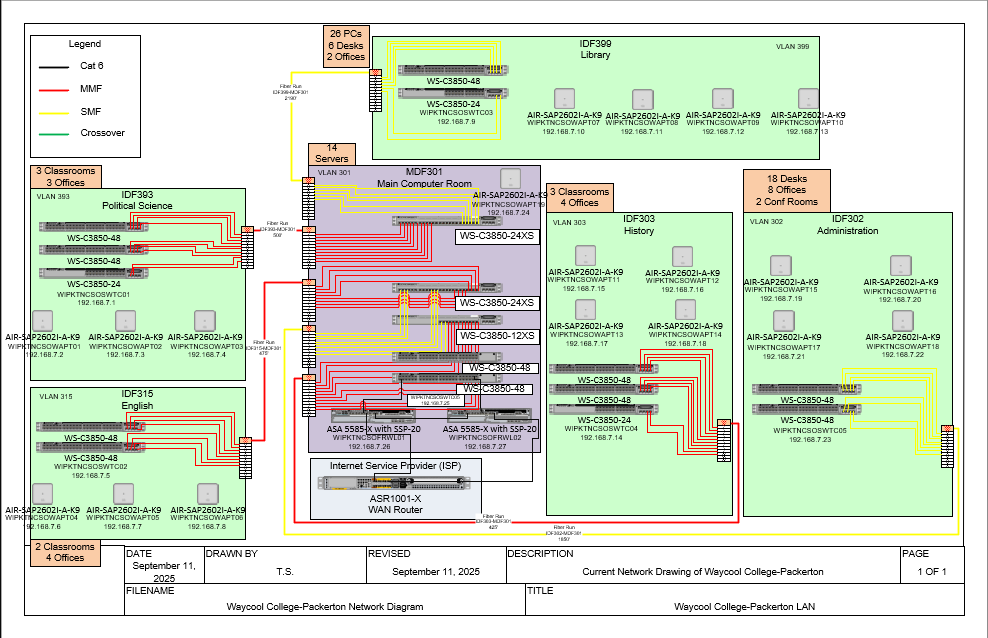The height and width of the screenshot is (638, 988).
Task: Pick the yellow SMF legend line
Action: pyautogui.click(x=54, y=113)
